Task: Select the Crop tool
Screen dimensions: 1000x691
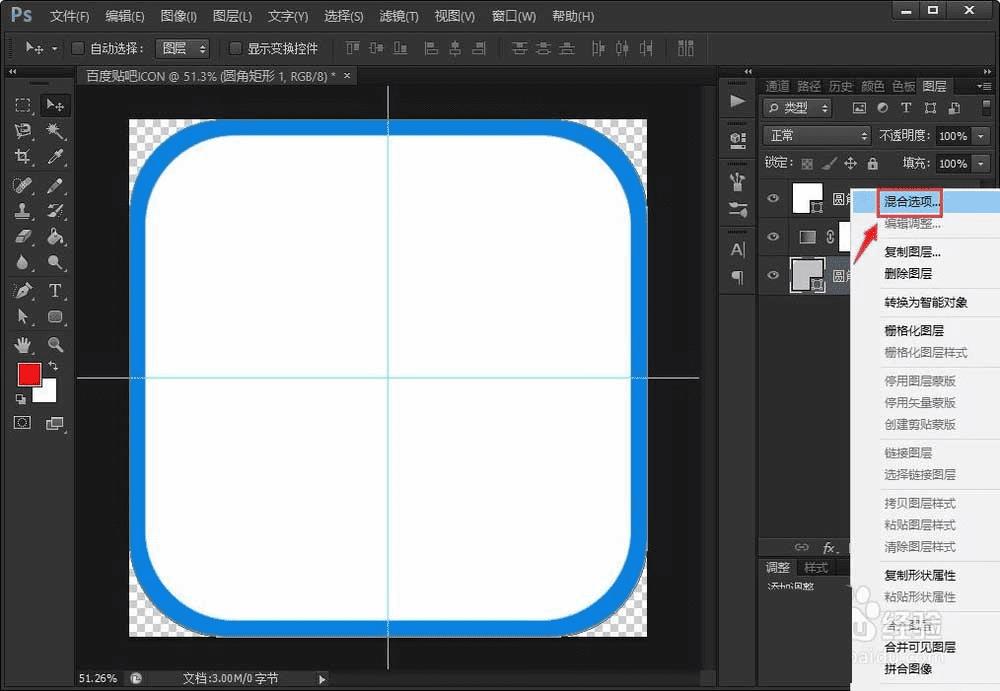Action: point(23,157)
